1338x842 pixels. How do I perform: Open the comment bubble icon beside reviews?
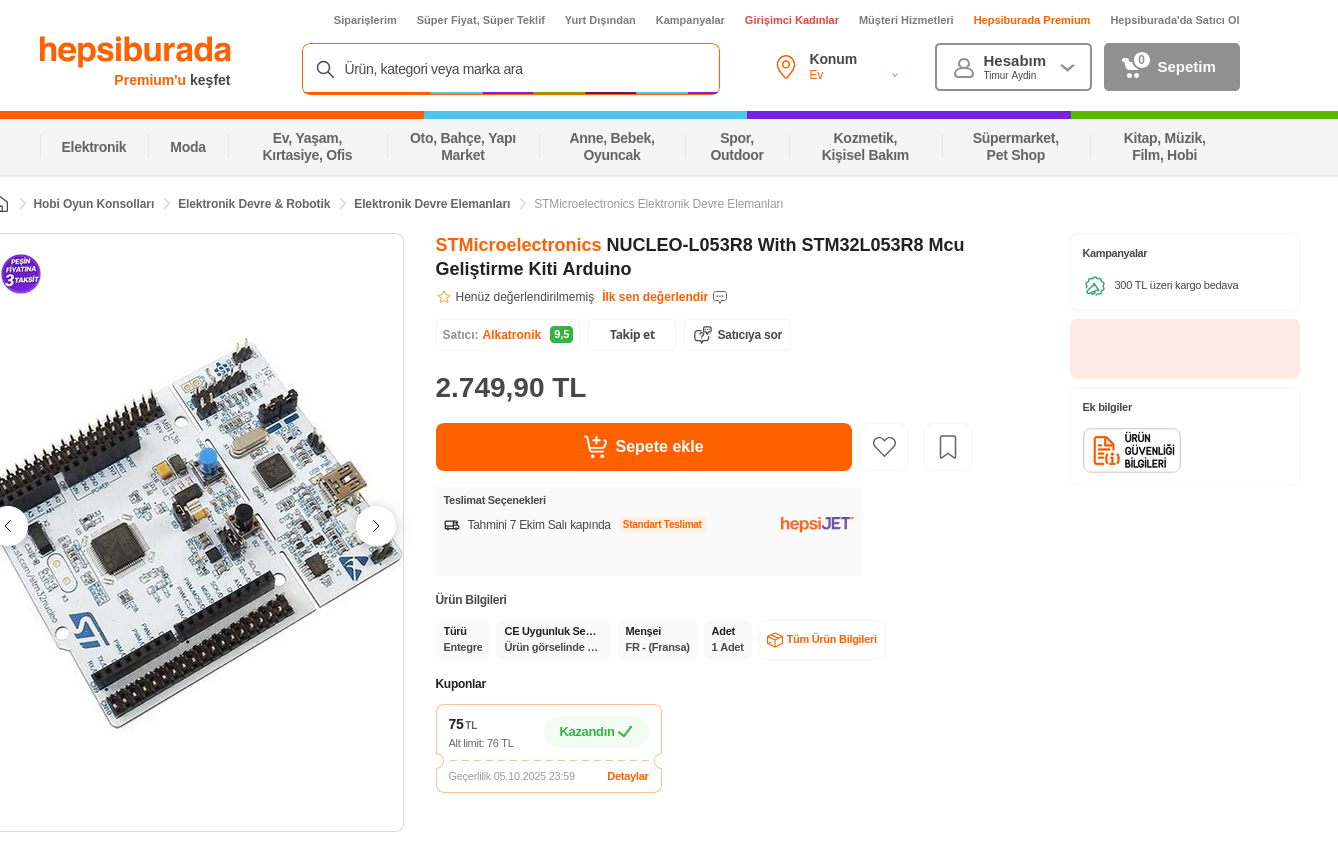(x=720, y=297)
